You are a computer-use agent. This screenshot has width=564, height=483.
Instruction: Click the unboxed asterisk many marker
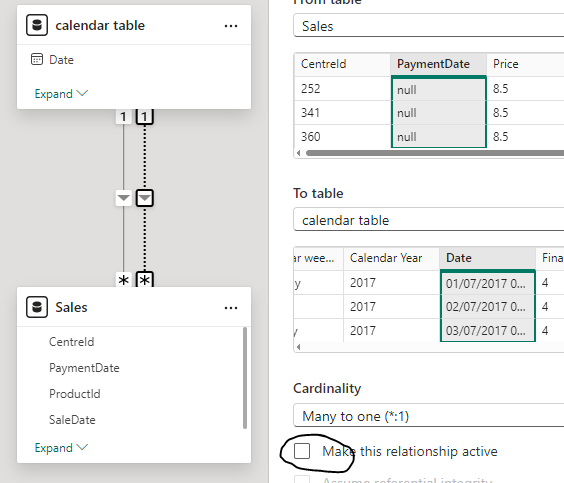[x=123, y=279]
